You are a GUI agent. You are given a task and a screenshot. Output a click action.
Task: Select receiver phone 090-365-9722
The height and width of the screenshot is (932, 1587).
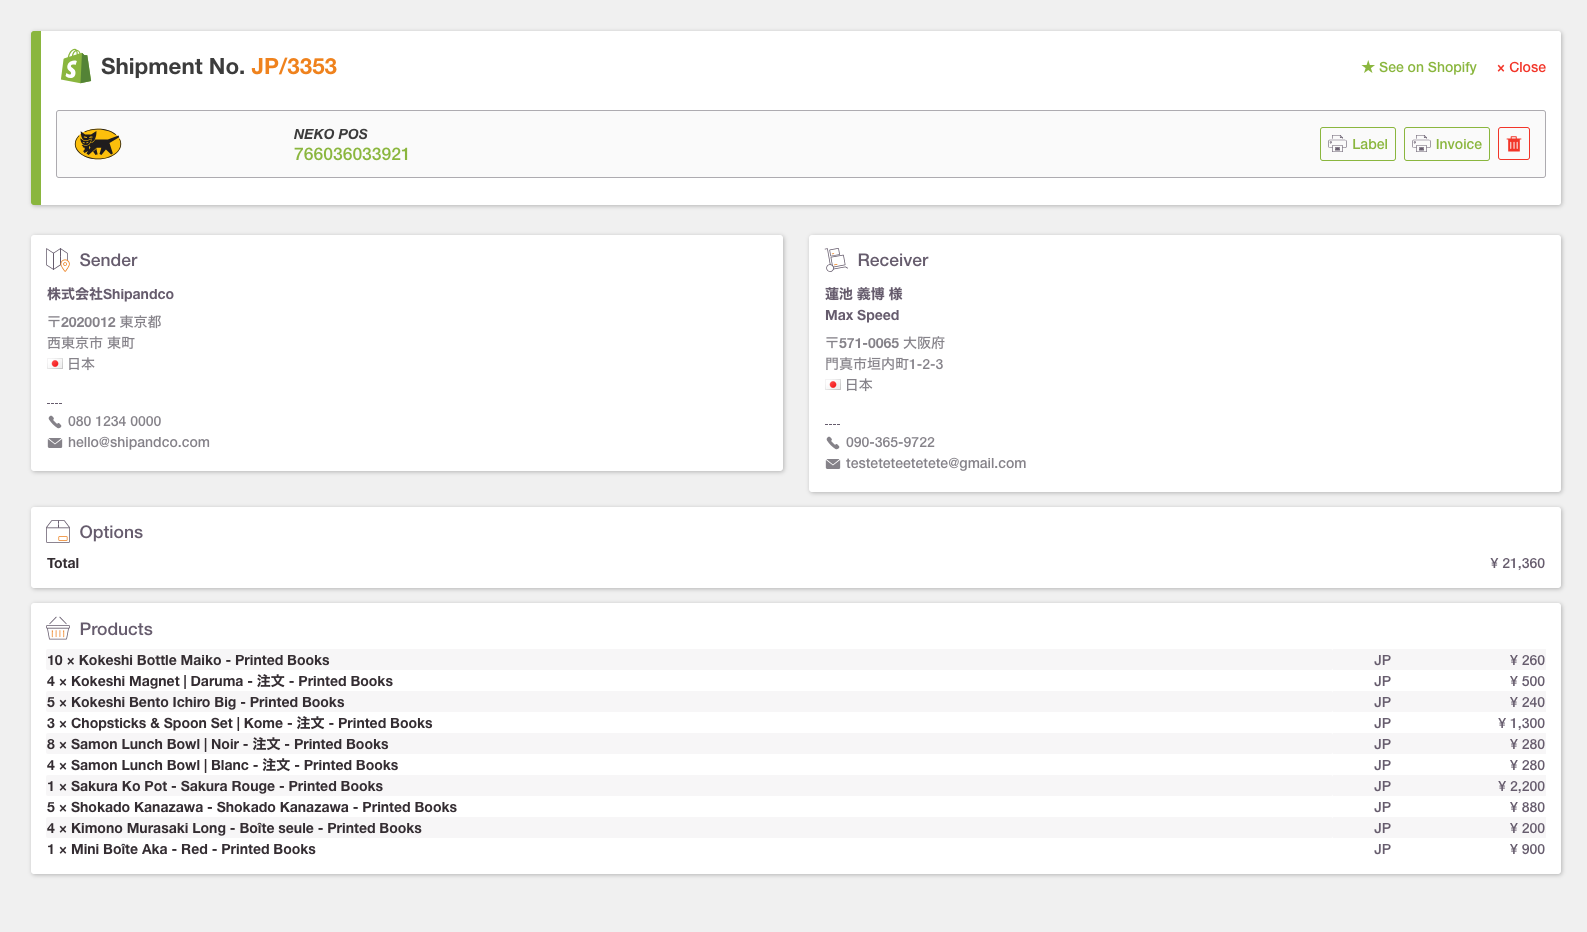pos(890,442)
